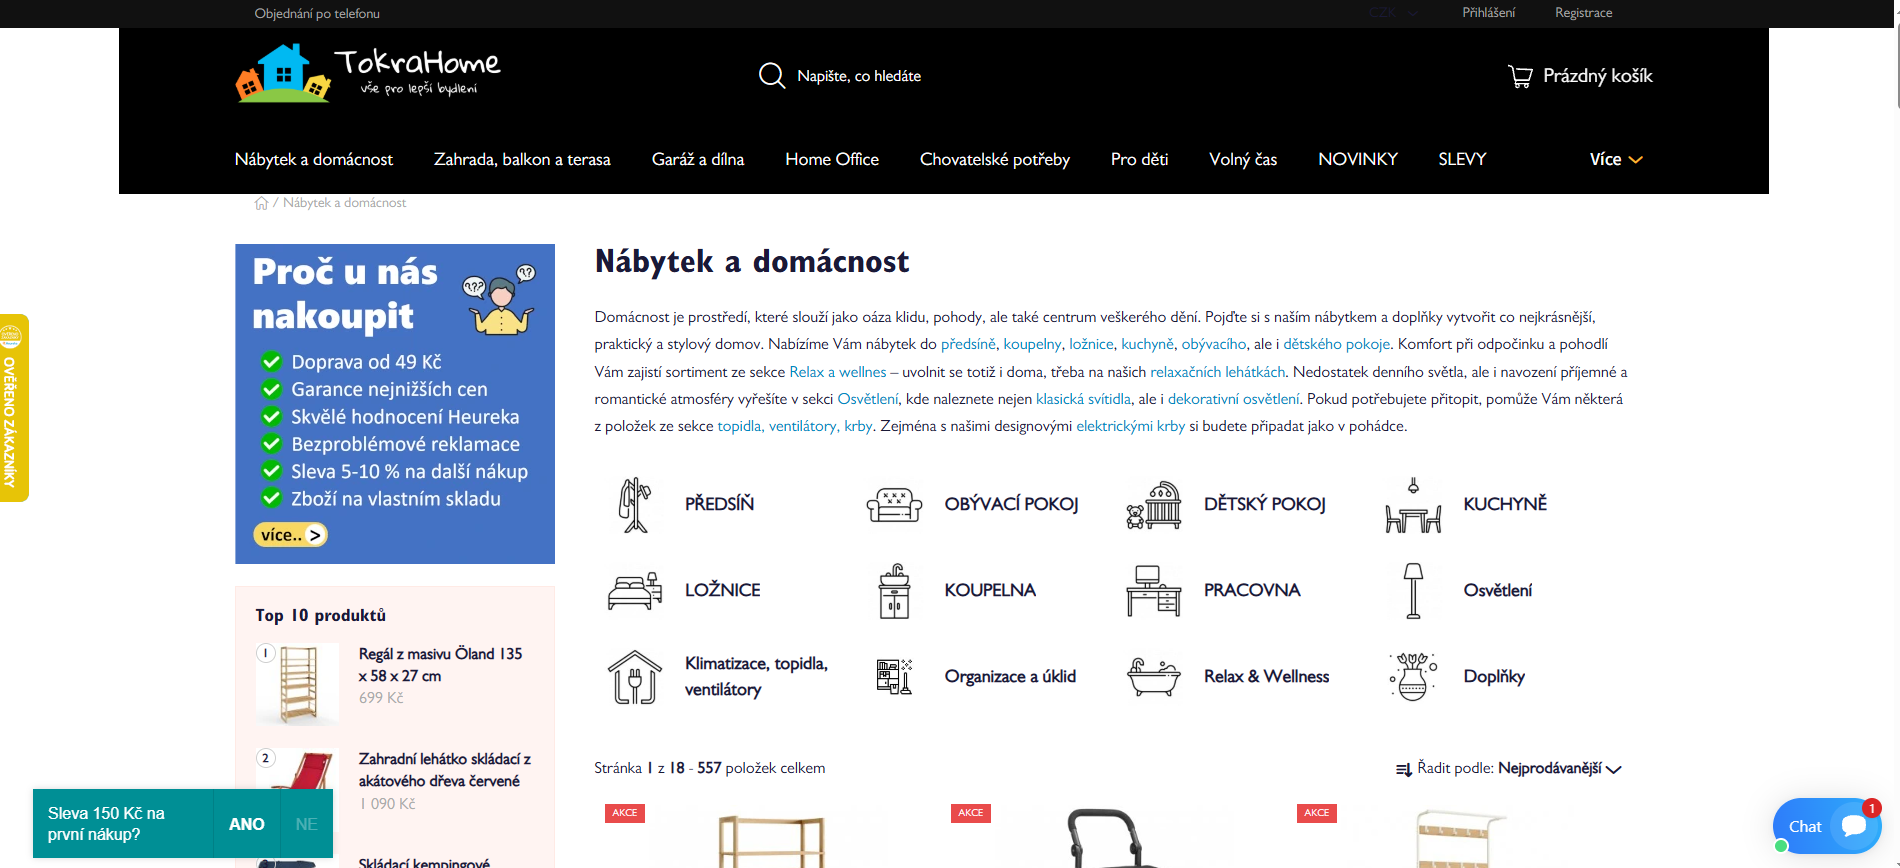Open Volný čas menu
Viewport: 1900px width, 868px height.
[x=1243, y=160]
